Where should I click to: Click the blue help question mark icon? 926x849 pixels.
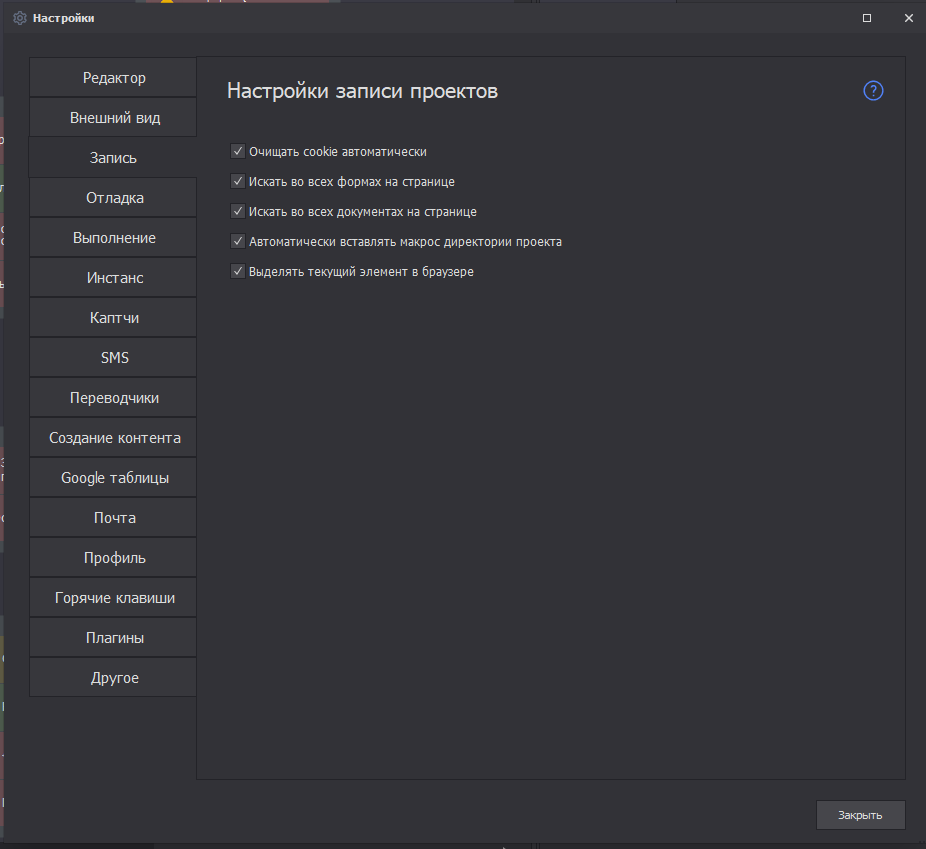point(873,91)
